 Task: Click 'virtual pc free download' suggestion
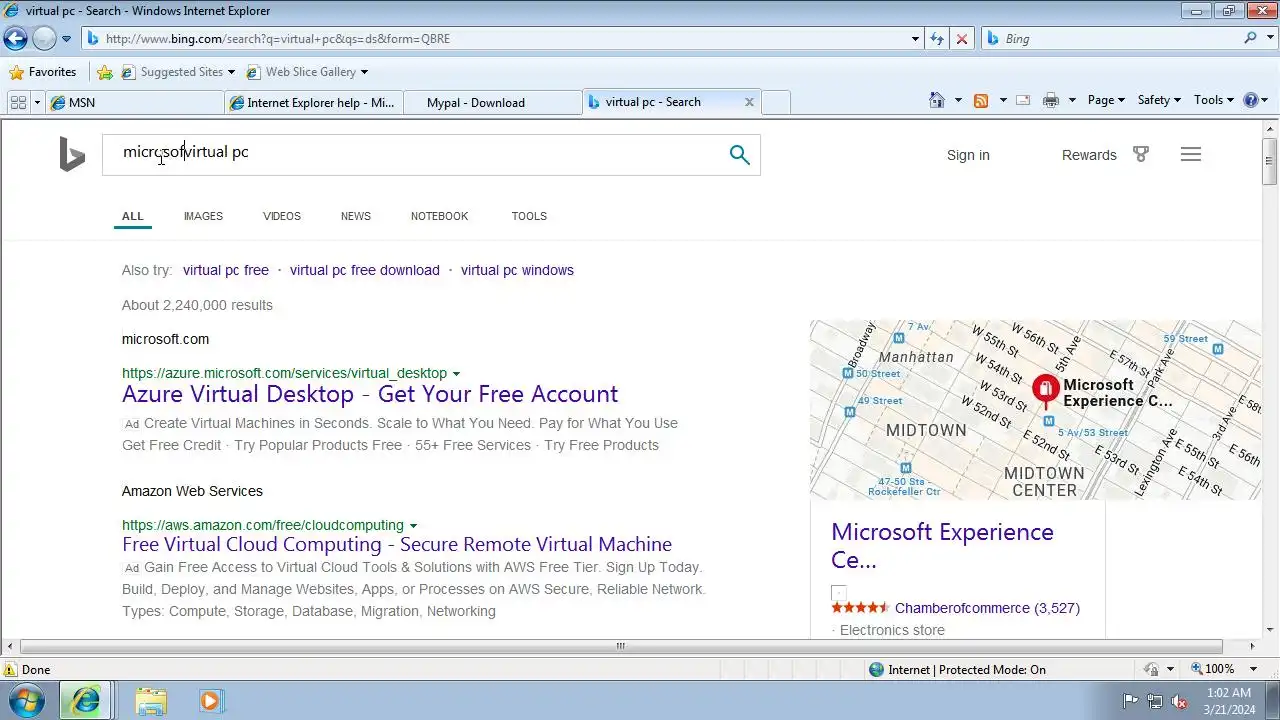[x=365, y=270]
